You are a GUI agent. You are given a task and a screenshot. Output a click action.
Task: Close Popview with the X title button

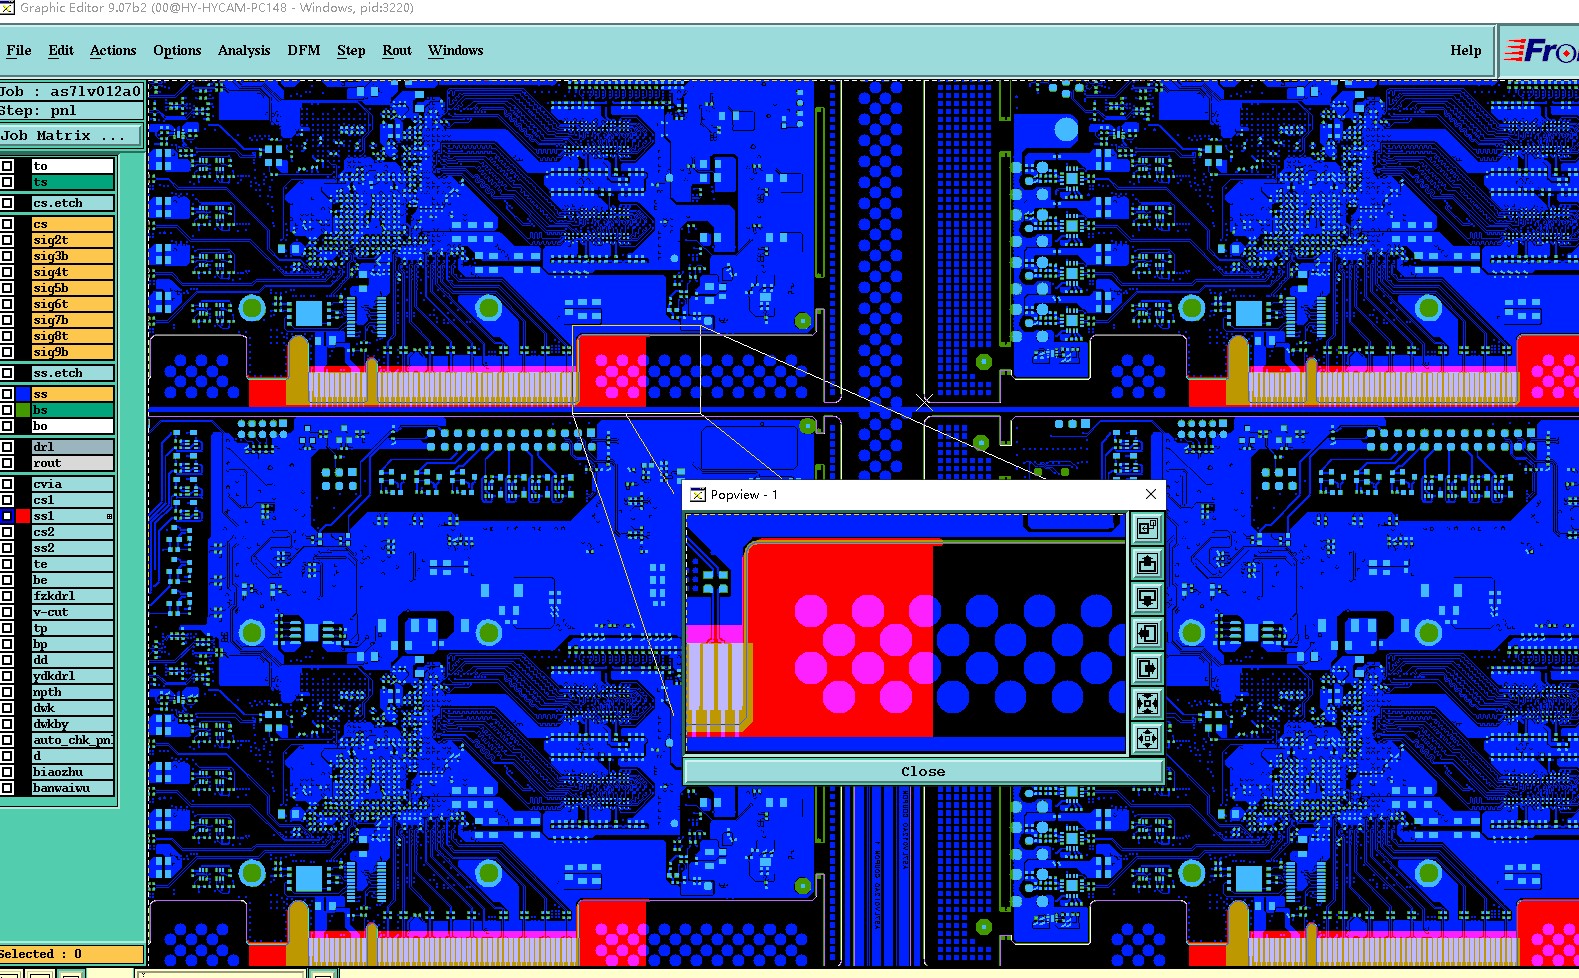click(x=1151, y=494)
